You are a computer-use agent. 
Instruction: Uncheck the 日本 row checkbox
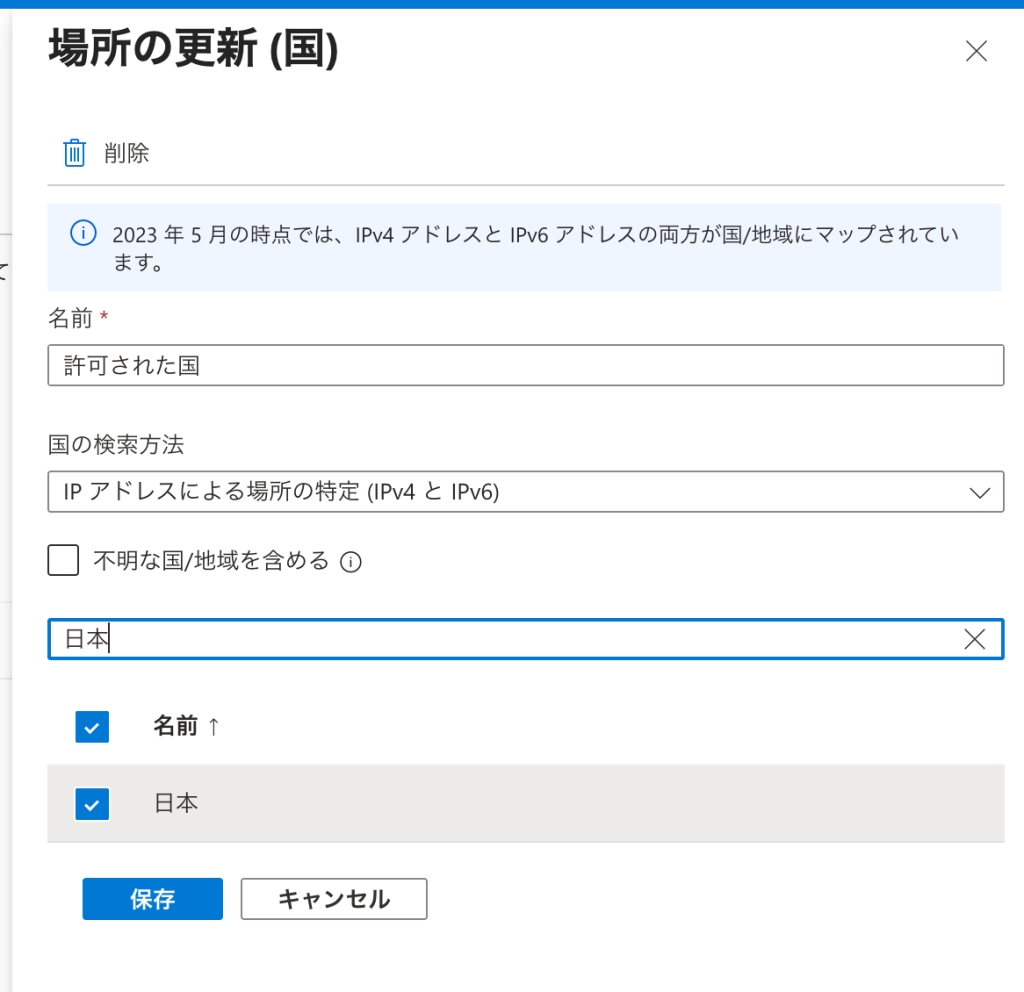[x=92, y=803]
